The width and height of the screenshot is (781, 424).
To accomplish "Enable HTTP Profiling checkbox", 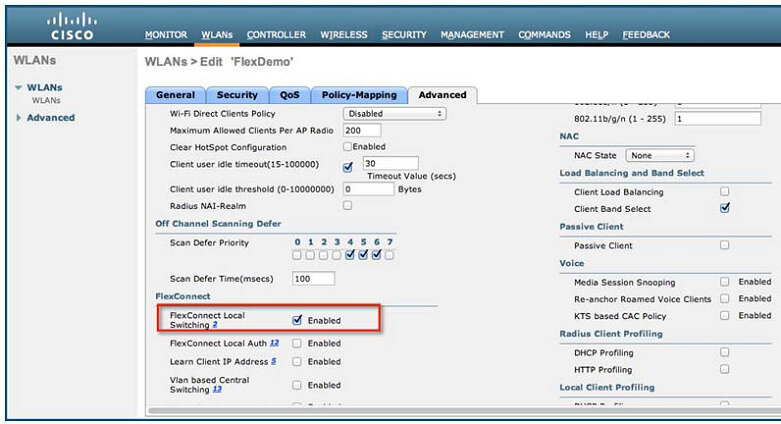I will point(724,369).
